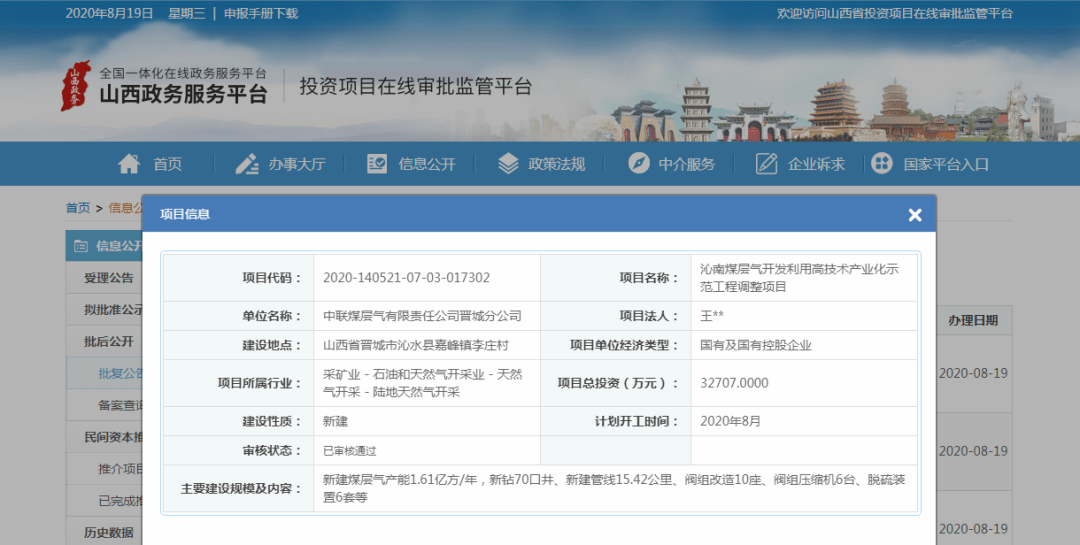Click location 山西省晋城市沁水县嘉峰镇李庄村

416,345
